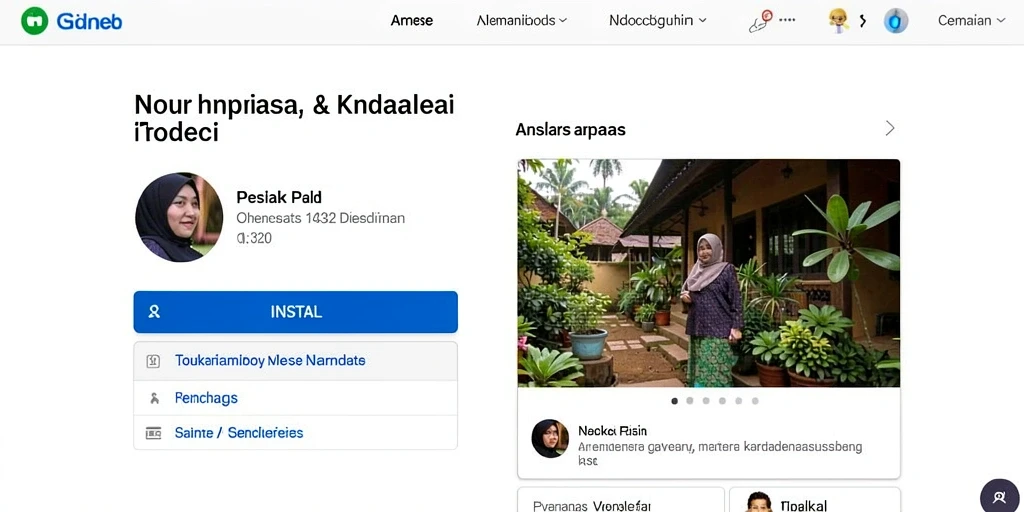Click the card icon beside Sainte / Sencliereies

coord(153,433)
